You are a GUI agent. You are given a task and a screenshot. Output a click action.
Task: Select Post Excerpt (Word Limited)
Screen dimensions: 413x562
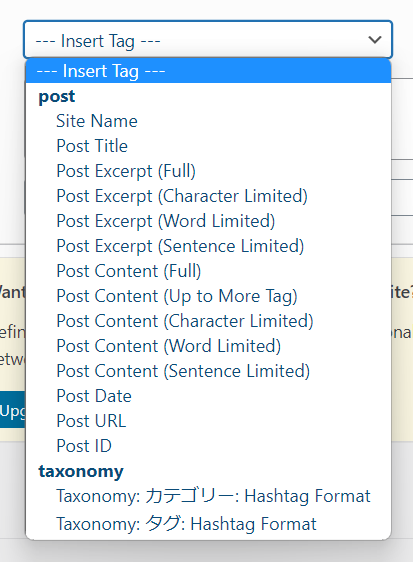point(208,221)
